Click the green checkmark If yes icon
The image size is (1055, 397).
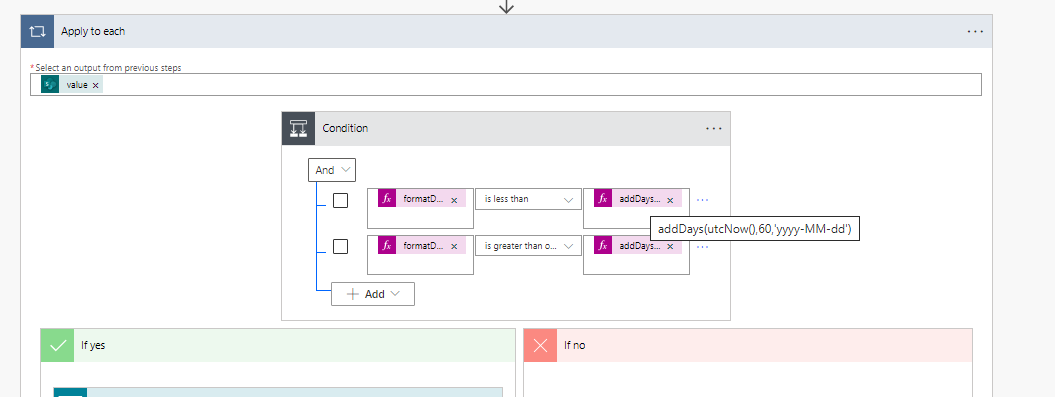pos(58,345)
